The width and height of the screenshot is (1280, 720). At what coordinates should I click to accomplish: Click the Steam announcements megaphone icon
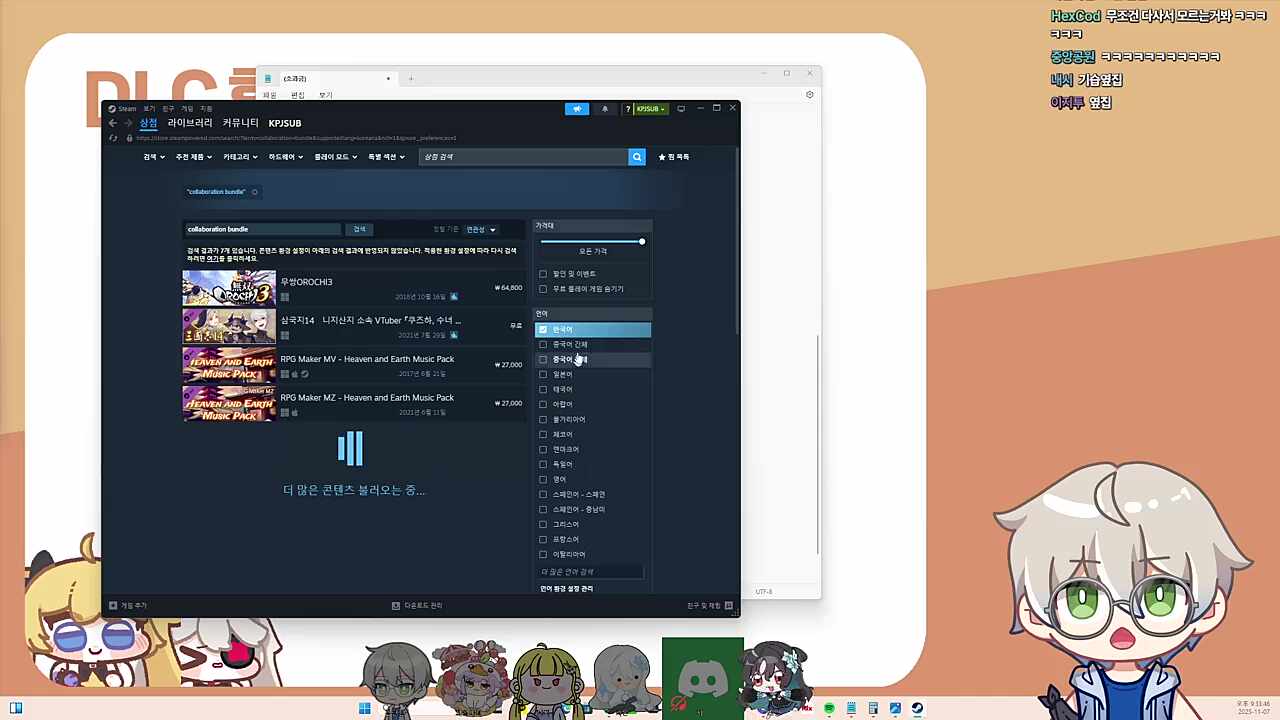pos(577,109)
